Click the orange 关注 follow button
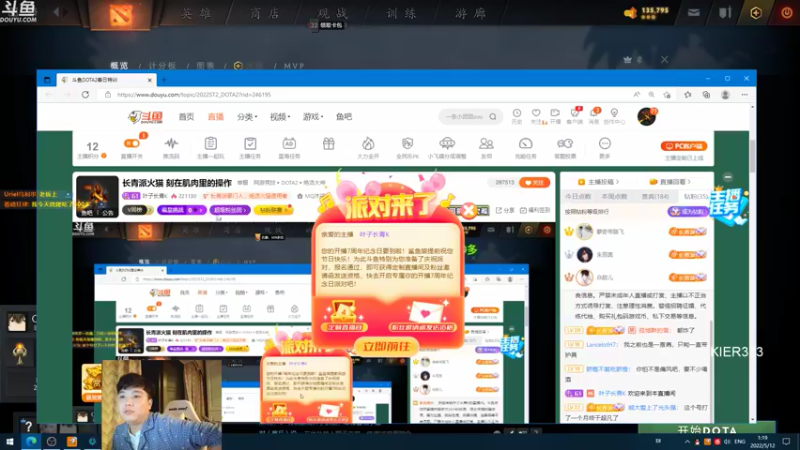Screen dimensions: 800x450 pyautogui.click(x=535, y=182)
